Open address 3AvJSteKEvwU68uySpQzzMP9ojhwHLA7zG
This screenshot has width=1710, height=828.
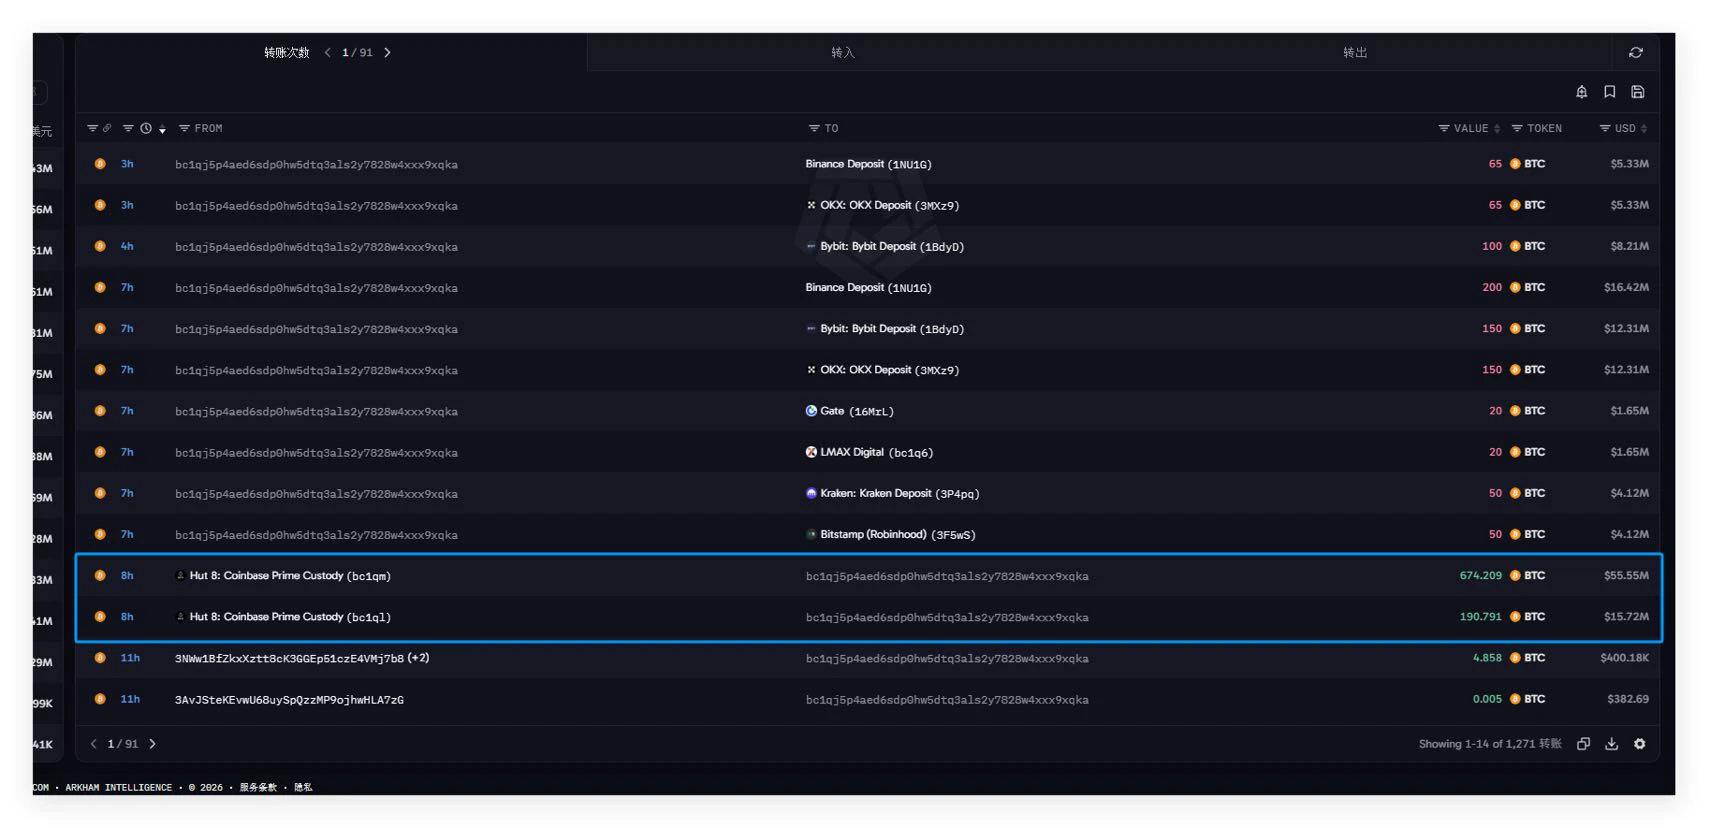click(289, 700)
